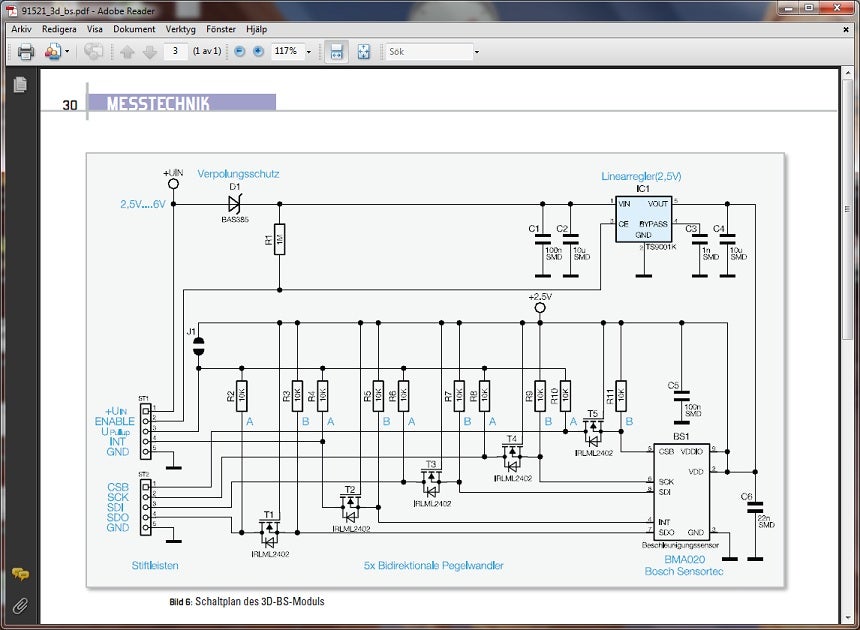This screenshot has height=630, width=860.
Task: Click the Bosch Sensortec text
Action: tap(683, 571)
